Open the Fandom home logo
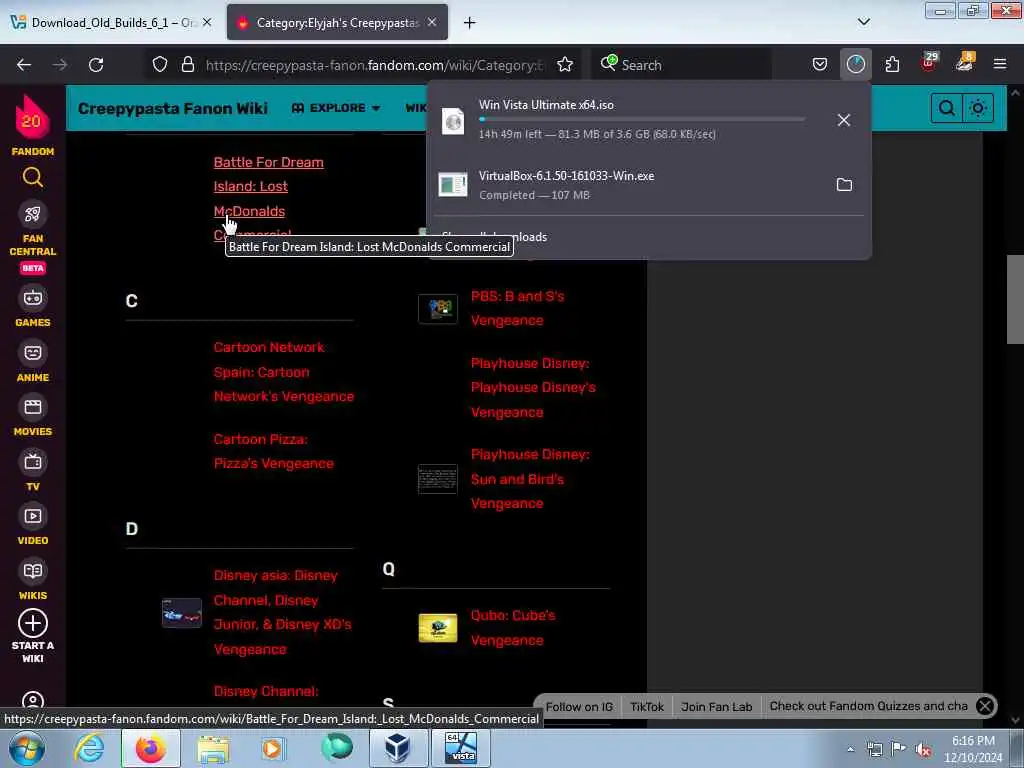The image size is (1024, 768). point(32,125)
